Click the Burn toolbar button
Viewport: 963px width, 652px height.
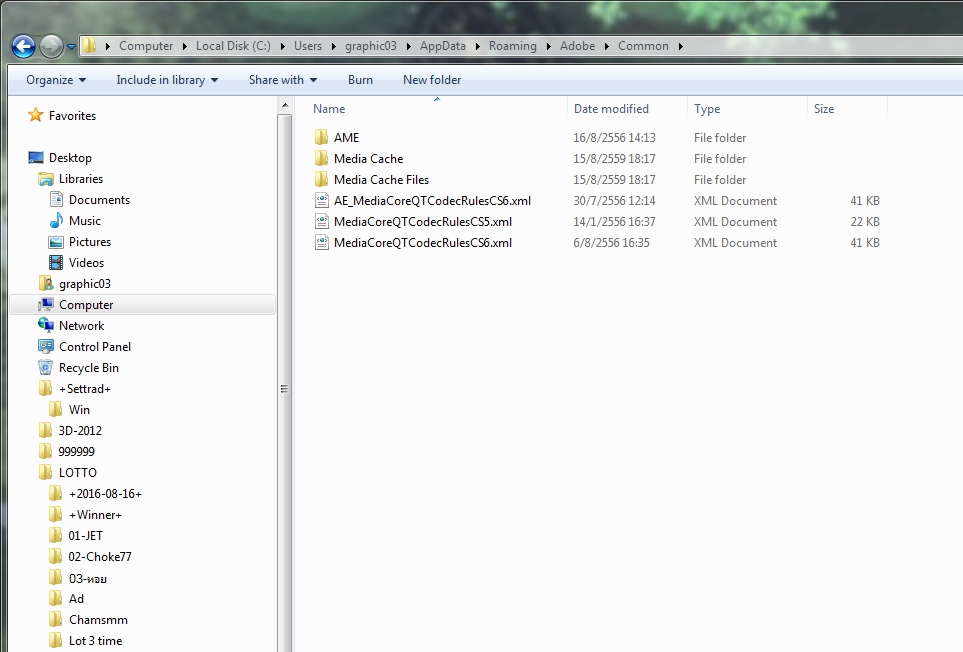pos(360,80)
